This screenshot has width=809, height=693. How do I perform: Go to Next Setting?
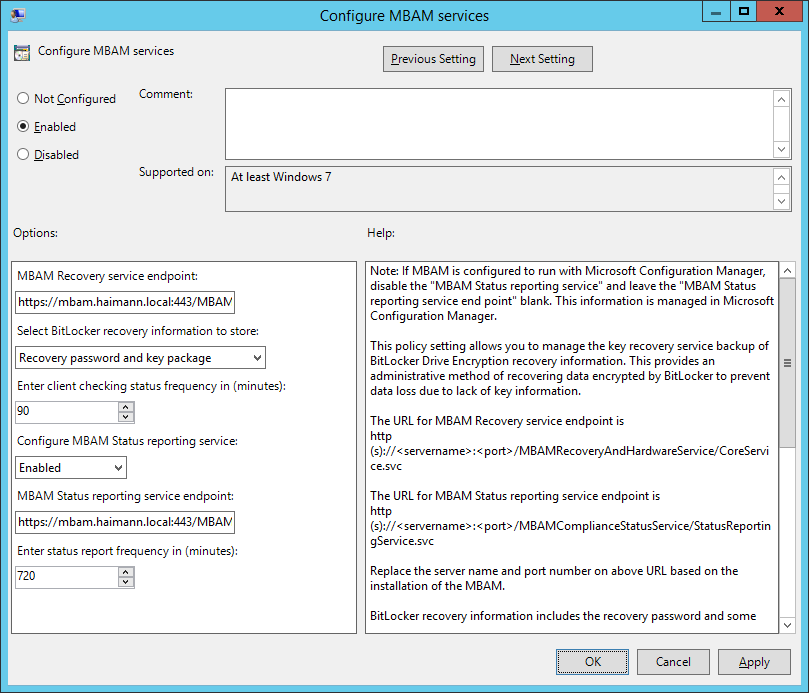click(542, 59)
